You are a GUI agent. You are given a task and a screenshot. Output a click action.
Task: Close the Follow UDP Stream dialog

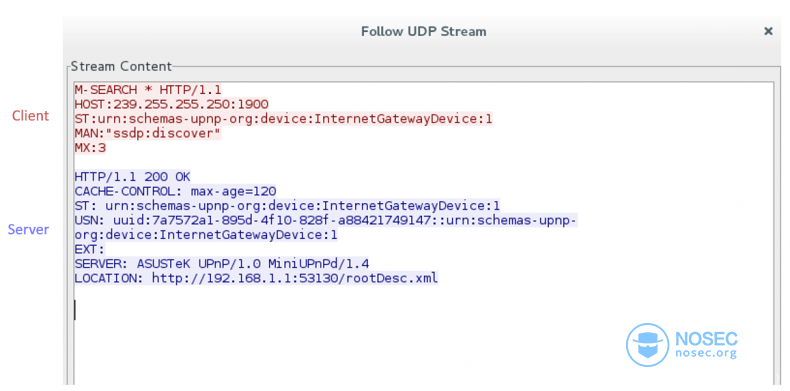(x=768, y=31)
